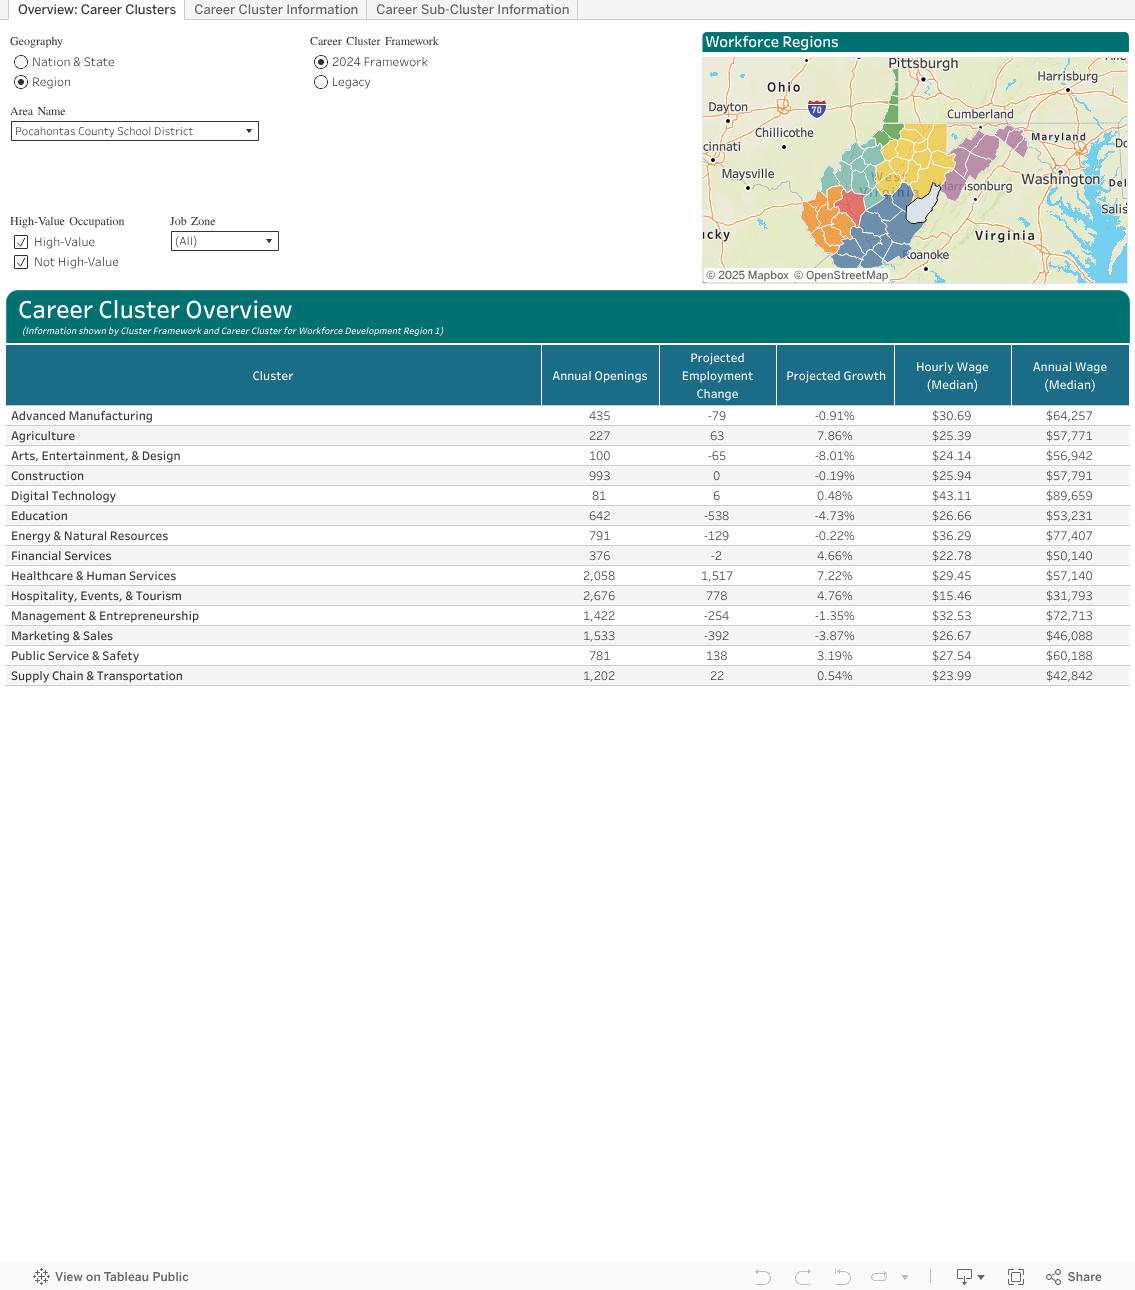1135x1290 pixels.
Task: Click the Annual Wage (Median) header
Action: (x=1070, y=376)
